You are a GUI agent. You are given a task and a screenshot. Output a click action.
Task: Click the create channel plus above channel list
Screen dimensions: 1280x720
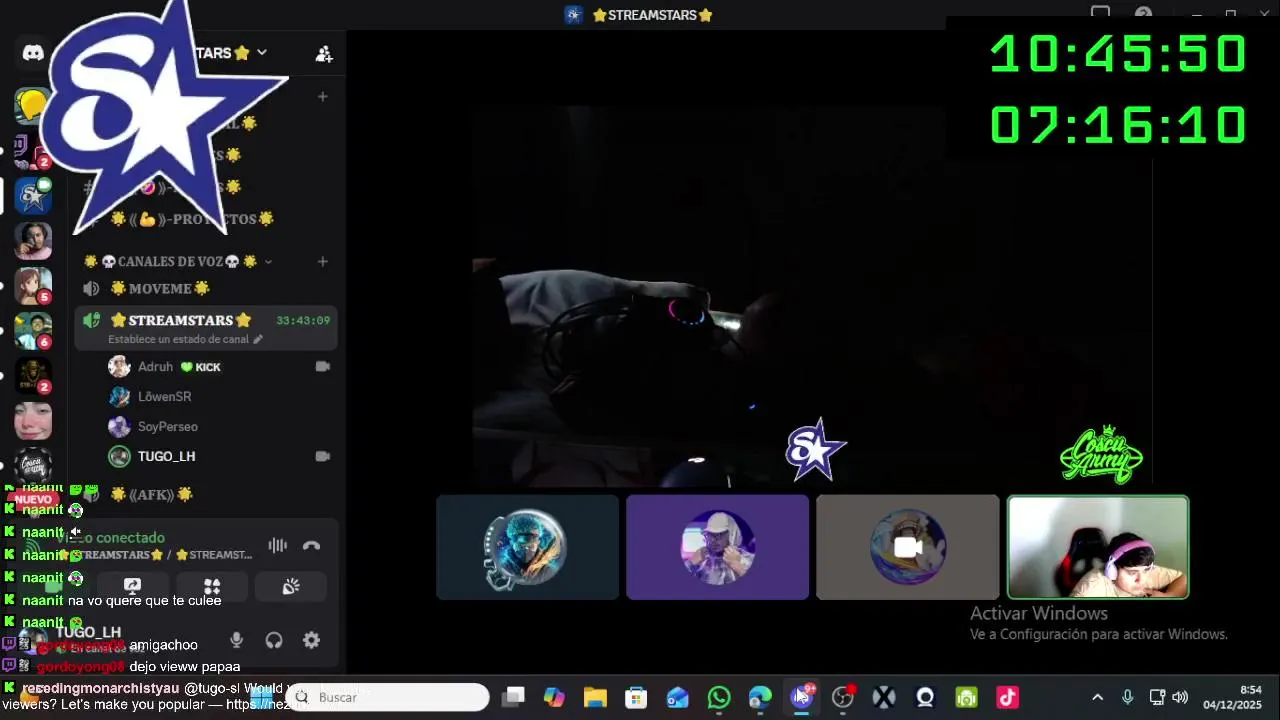(x=322, y=97)
